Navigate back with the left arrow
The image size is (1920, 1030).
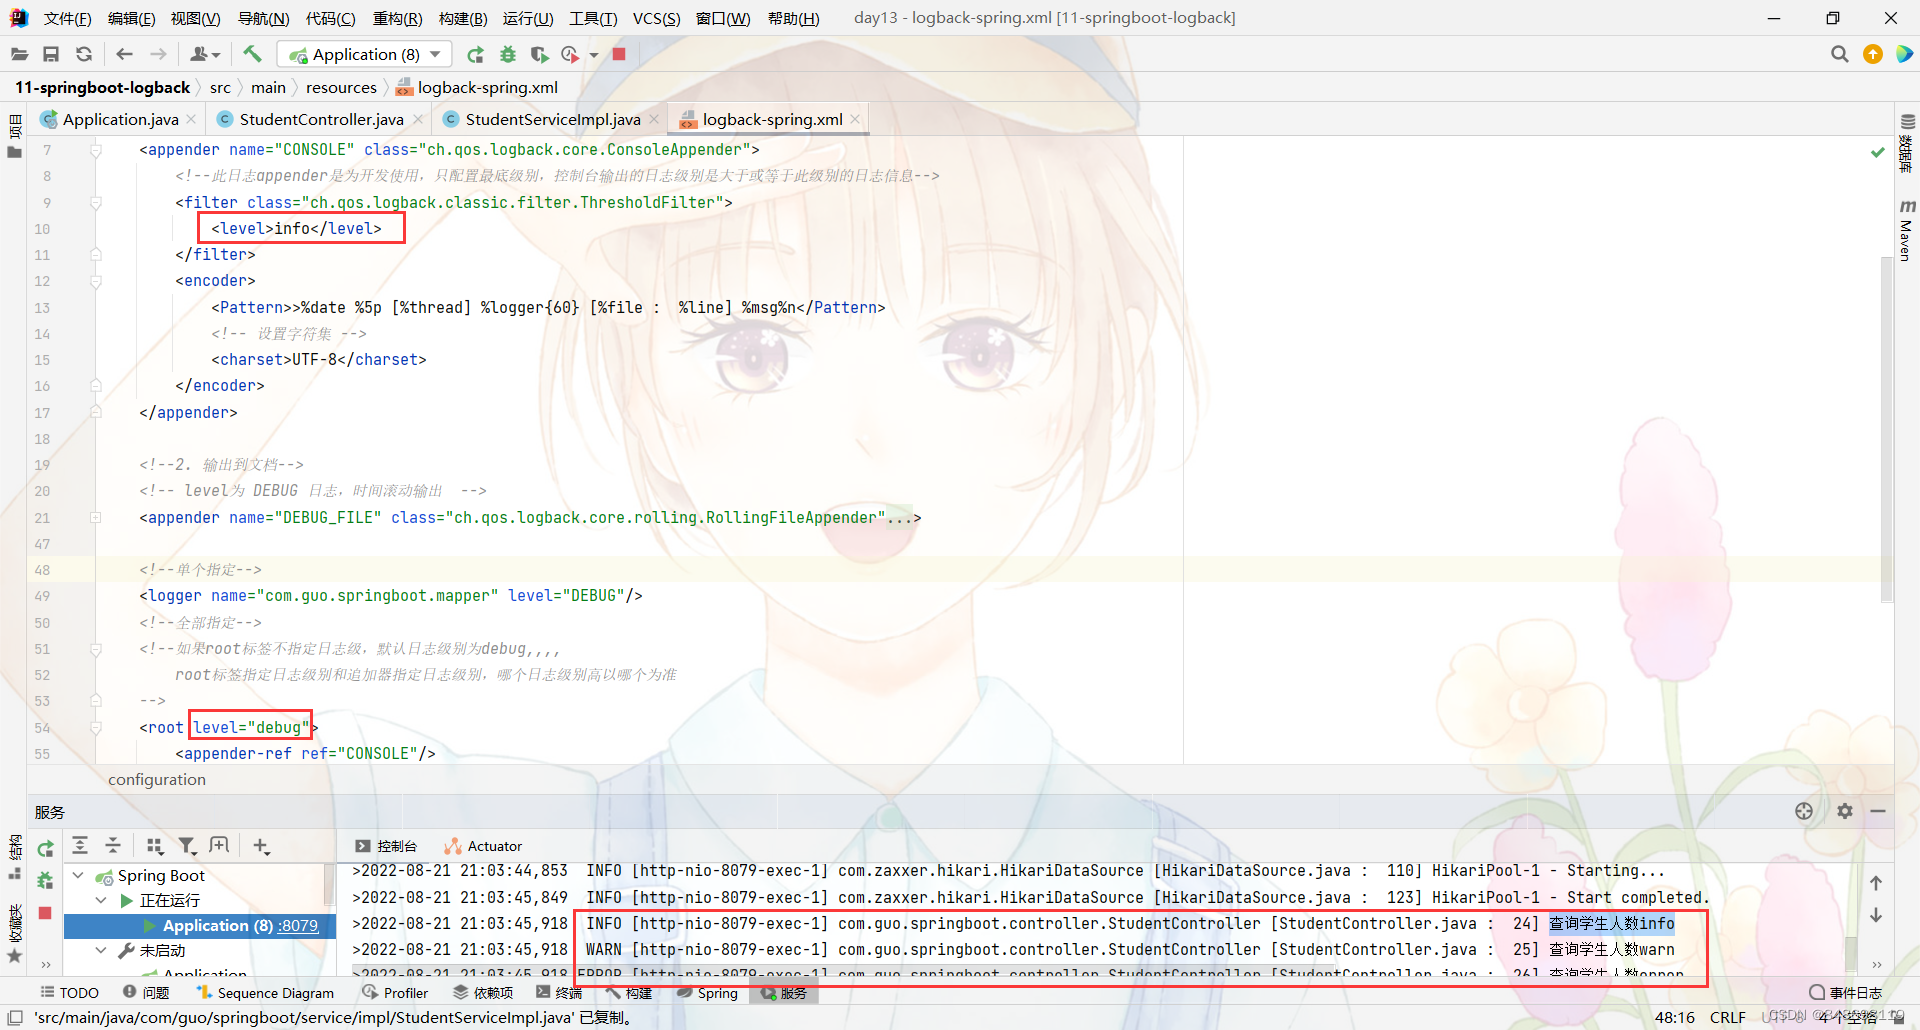pos(124,54)
